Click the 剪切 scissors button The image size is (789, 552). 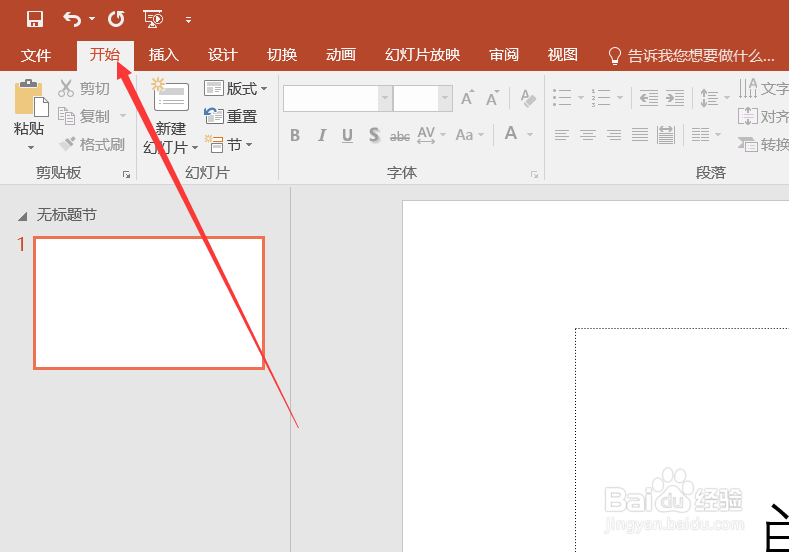tap(84, 88)
